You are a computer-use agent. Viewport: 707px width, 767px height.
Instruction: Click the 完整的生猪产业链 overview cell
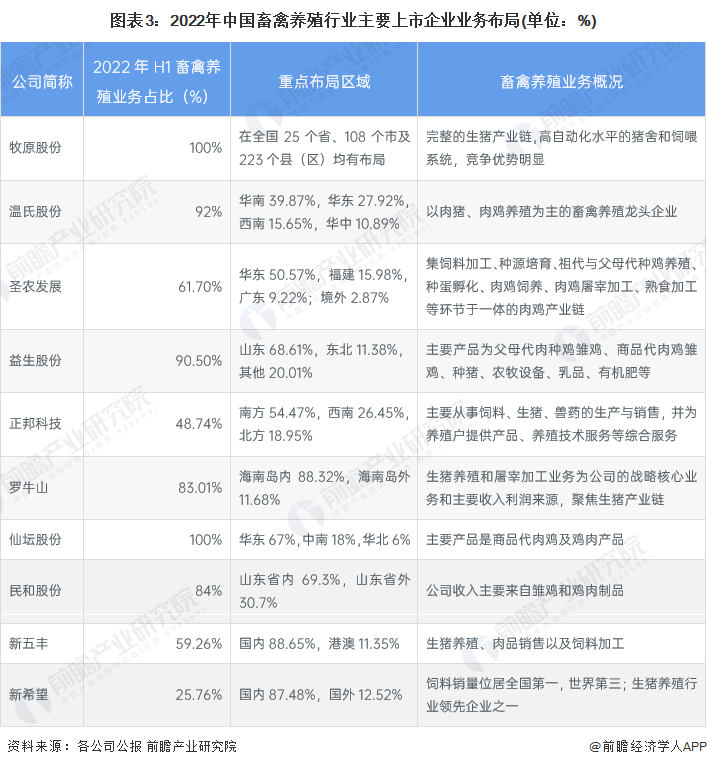(x=561, y=148)
